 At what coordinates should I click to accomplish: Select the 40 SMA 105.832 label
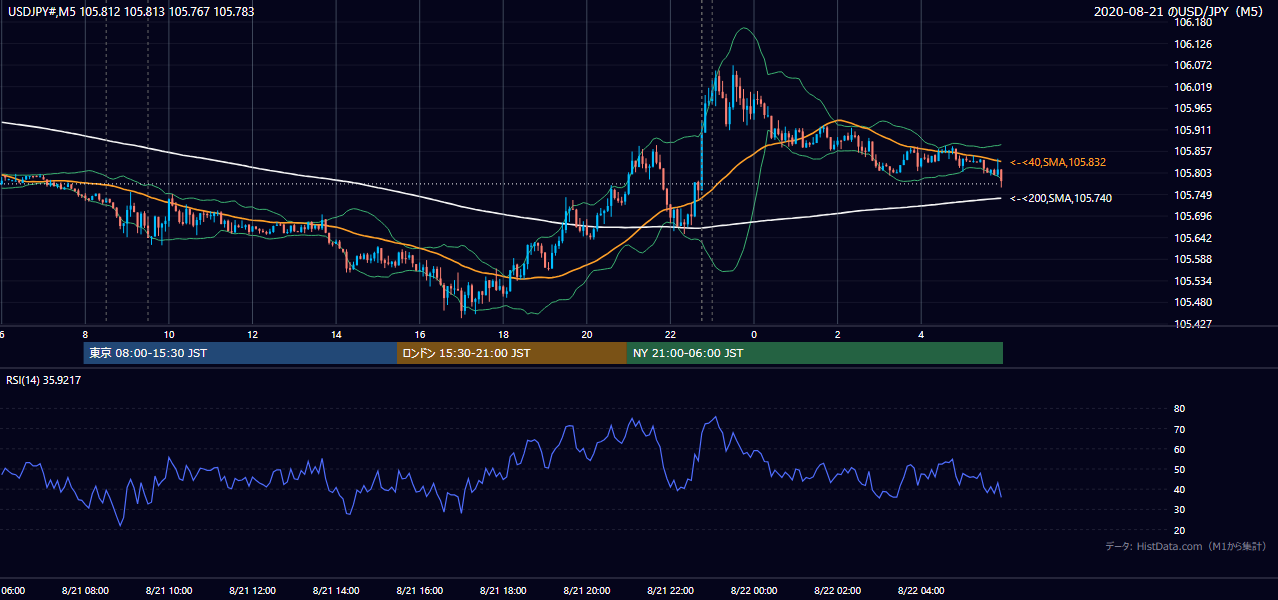pyautogui.click(x=1057, y=162)
